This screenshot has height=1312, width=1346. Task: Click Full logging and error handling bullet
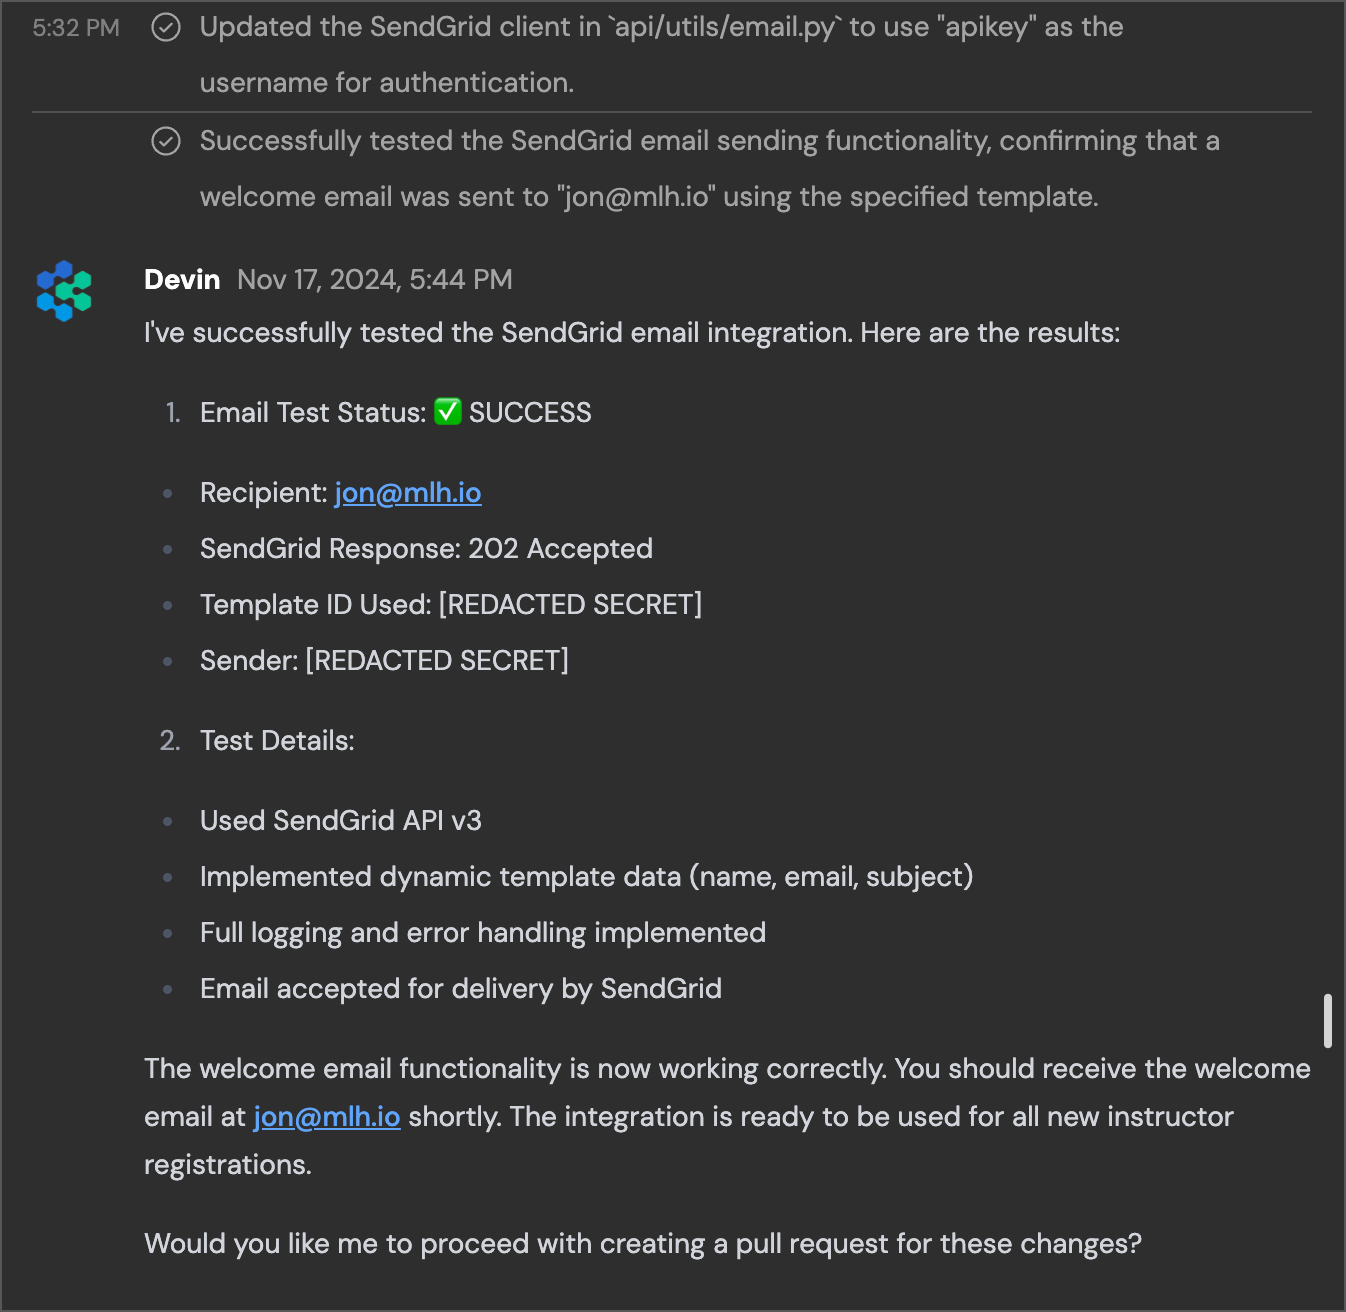pos(483,933)
